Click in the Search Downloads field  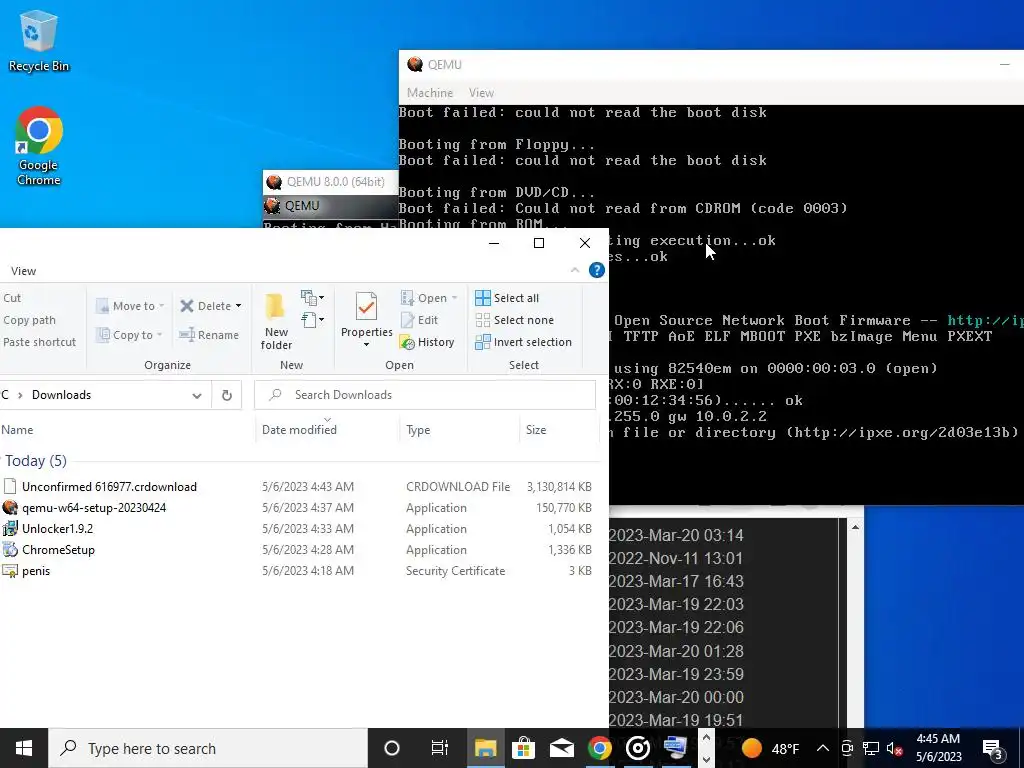point(425,395)
